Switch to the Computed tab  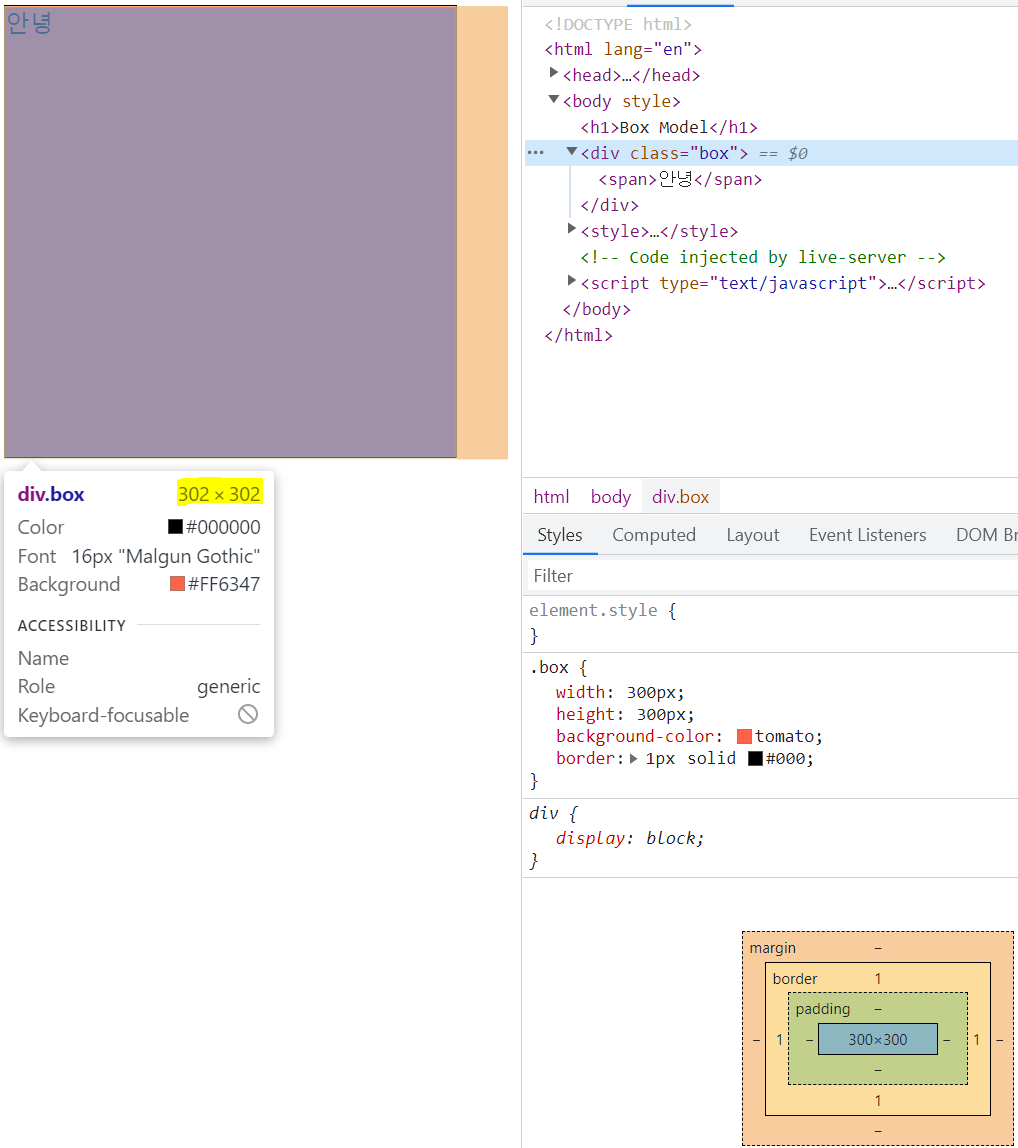click(654, 535)
